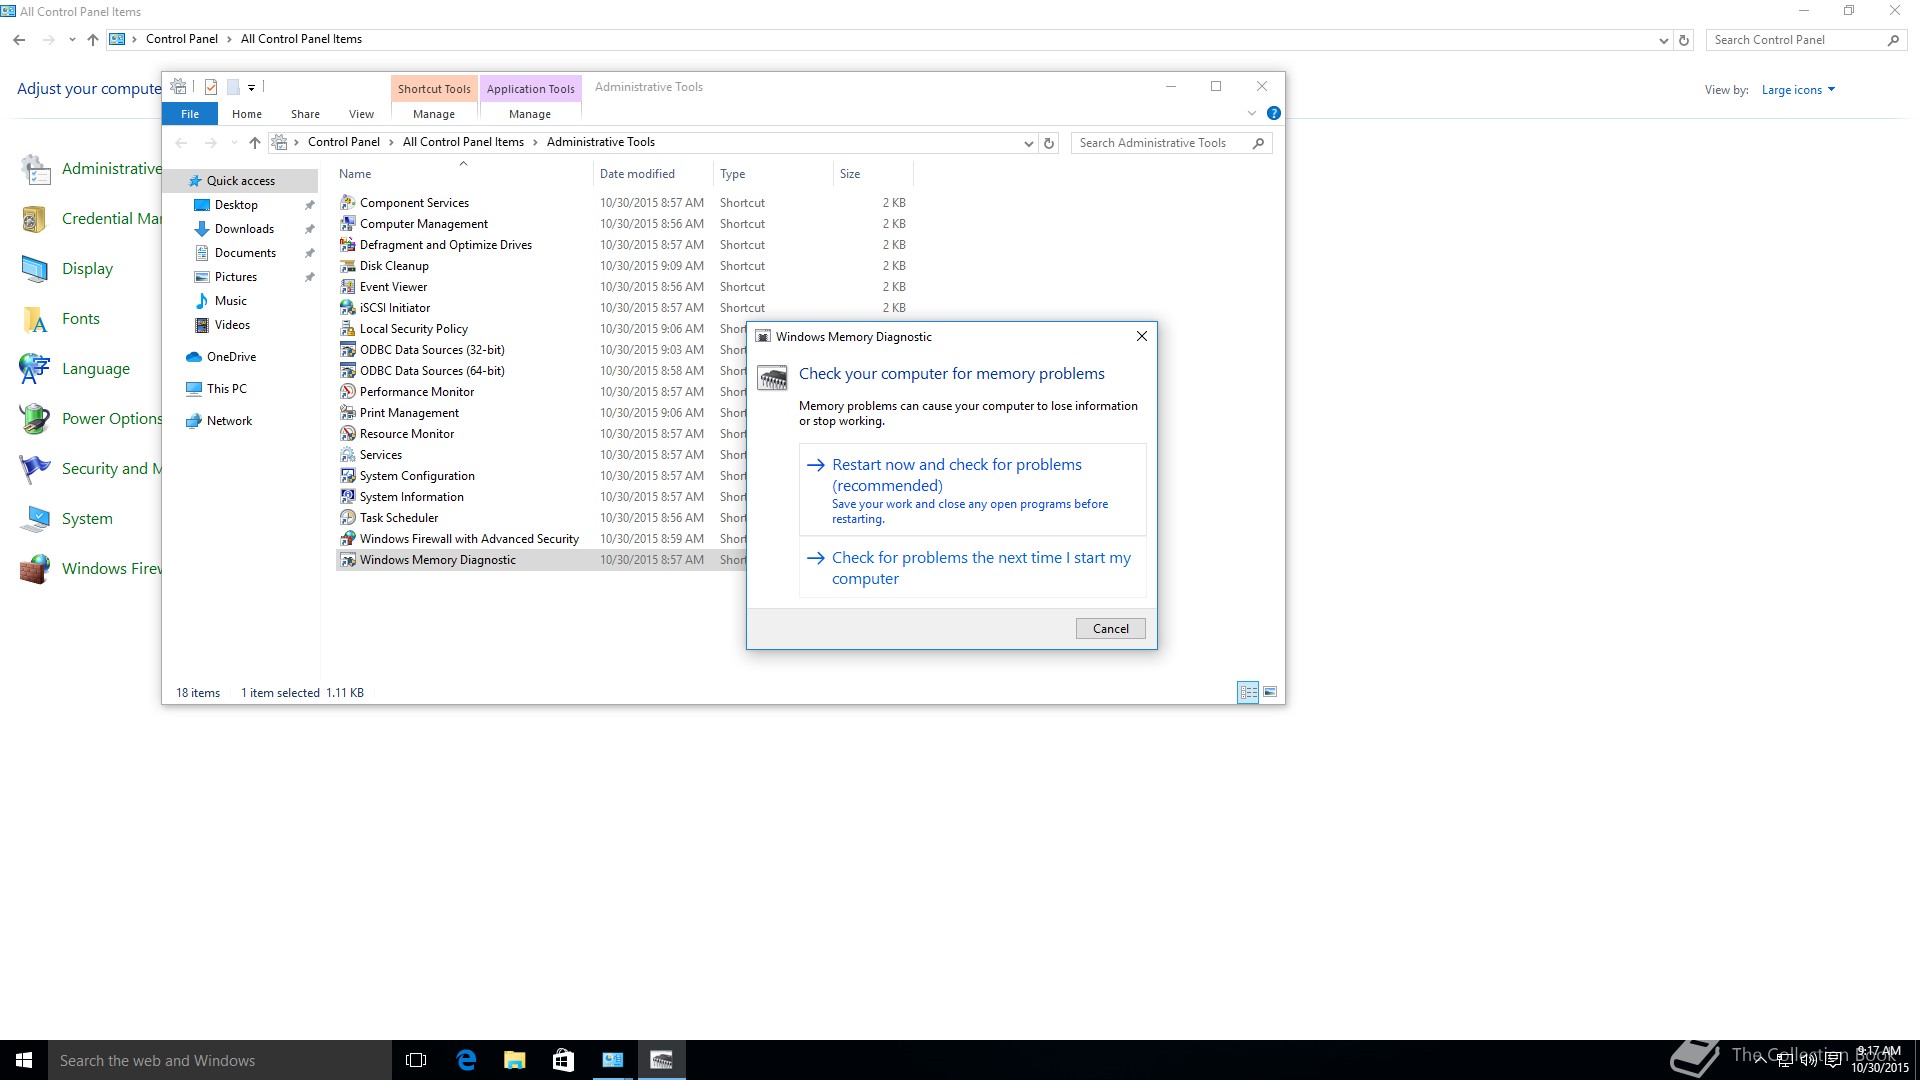
Task: Open View by Large icons dropdown
Action: [1798, 90]
